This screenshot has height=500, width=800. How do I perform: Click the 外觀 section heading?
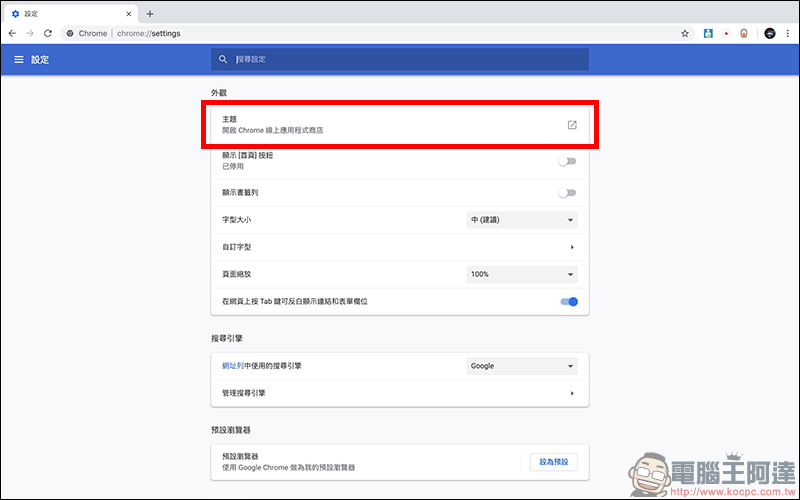coord(219,93)
